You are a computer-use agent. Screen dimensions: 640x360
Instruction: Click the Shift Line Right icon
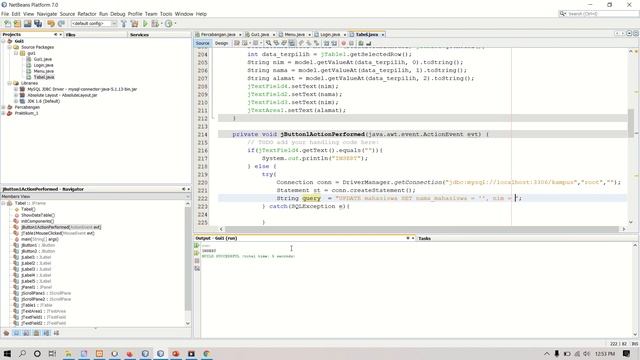point(334,43)
